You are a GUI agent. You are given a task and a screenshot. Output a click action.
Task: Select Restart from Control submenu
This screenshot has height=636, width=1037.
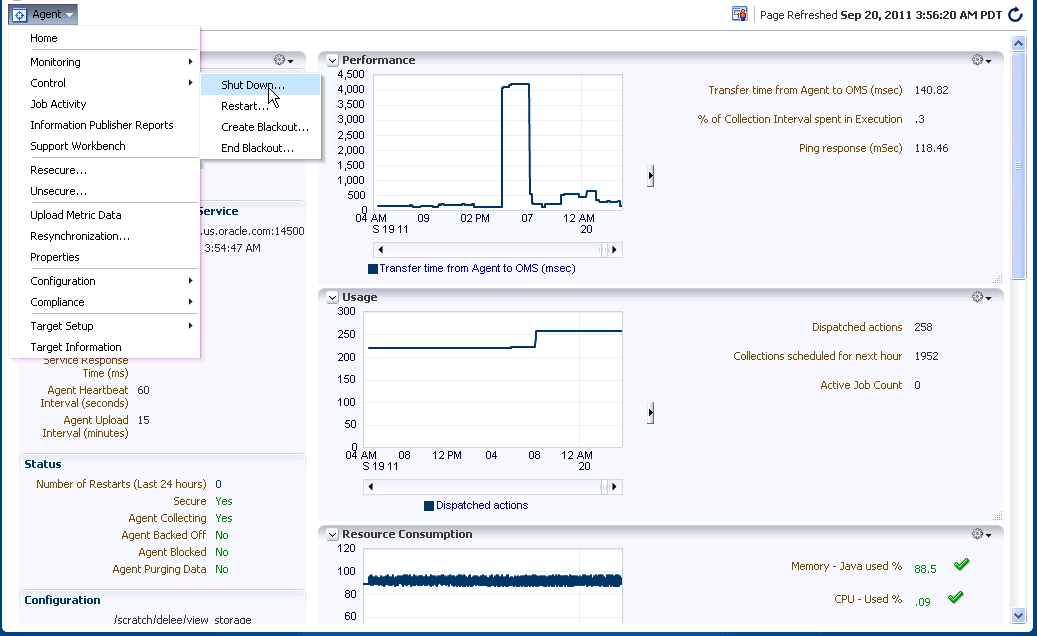(261, 106)
